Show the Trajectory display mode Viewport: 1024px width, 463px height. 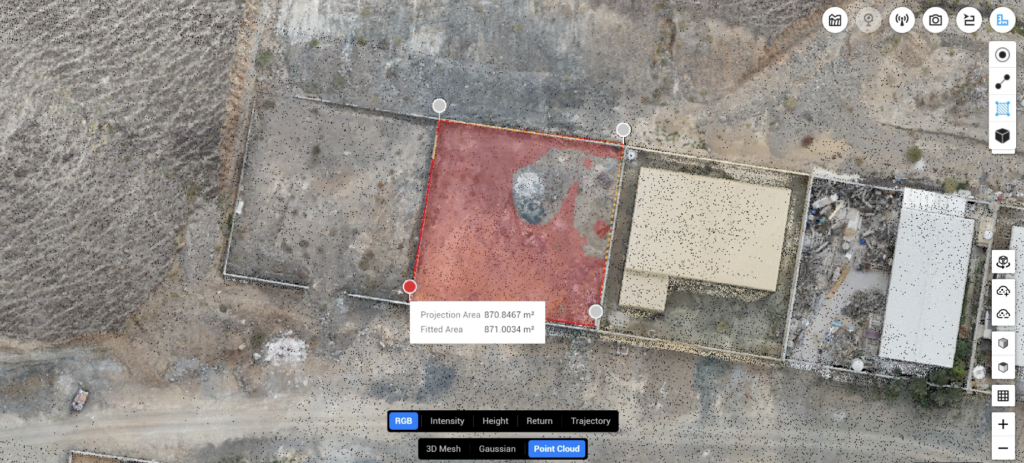click(x=590, y=421)
